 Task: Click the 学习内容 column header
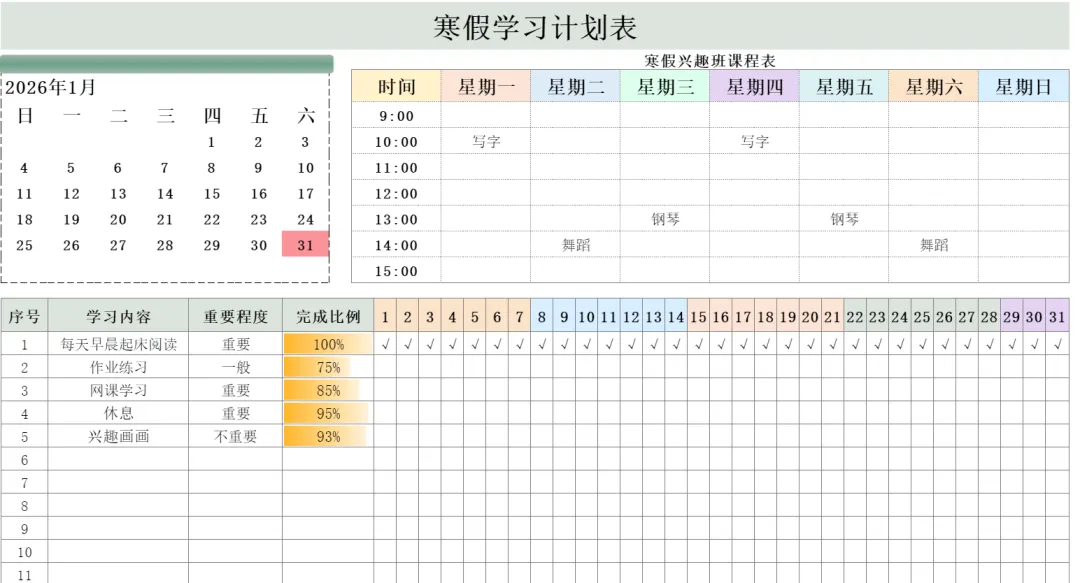point(118,316)
